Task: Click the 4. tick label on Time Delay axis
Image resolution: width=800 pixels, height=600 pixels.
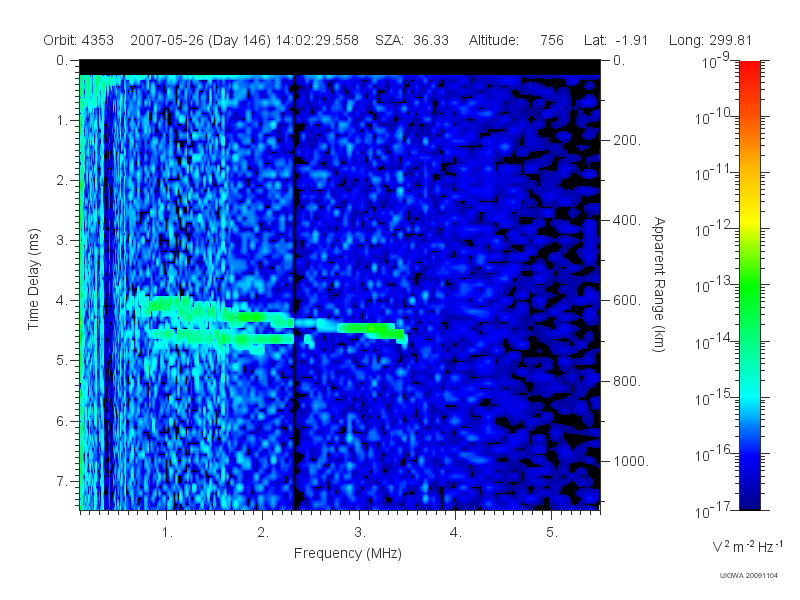Action: pyautogui.click(x=62, y=301)
